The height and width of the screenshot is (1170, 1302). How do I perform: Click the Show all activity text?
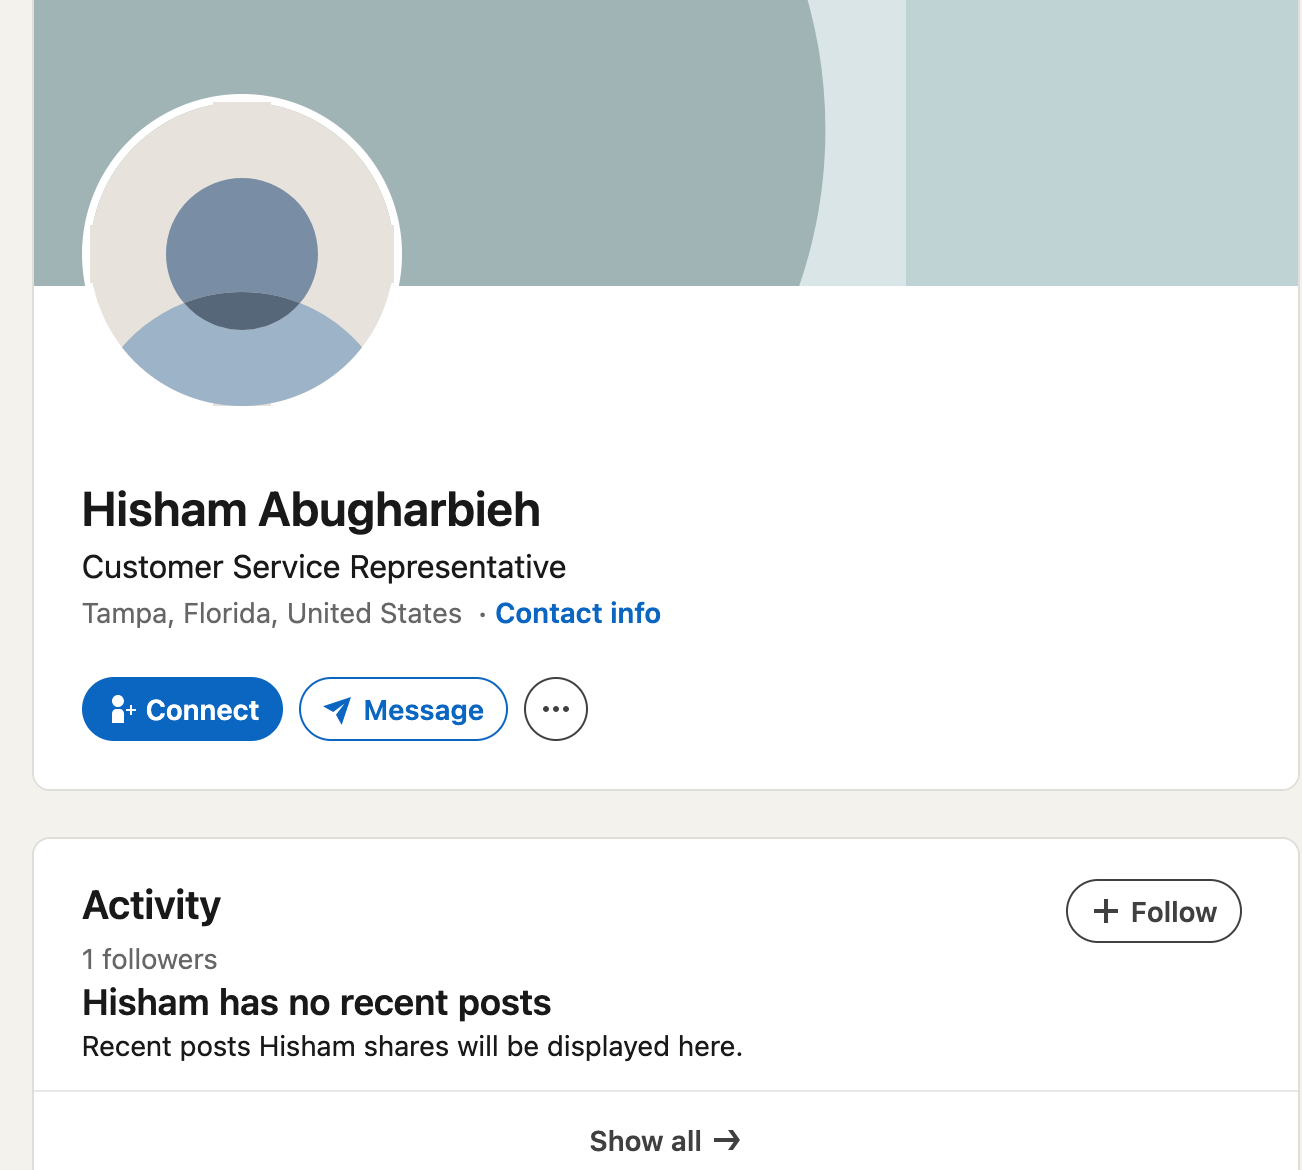tap(645, 1141)
